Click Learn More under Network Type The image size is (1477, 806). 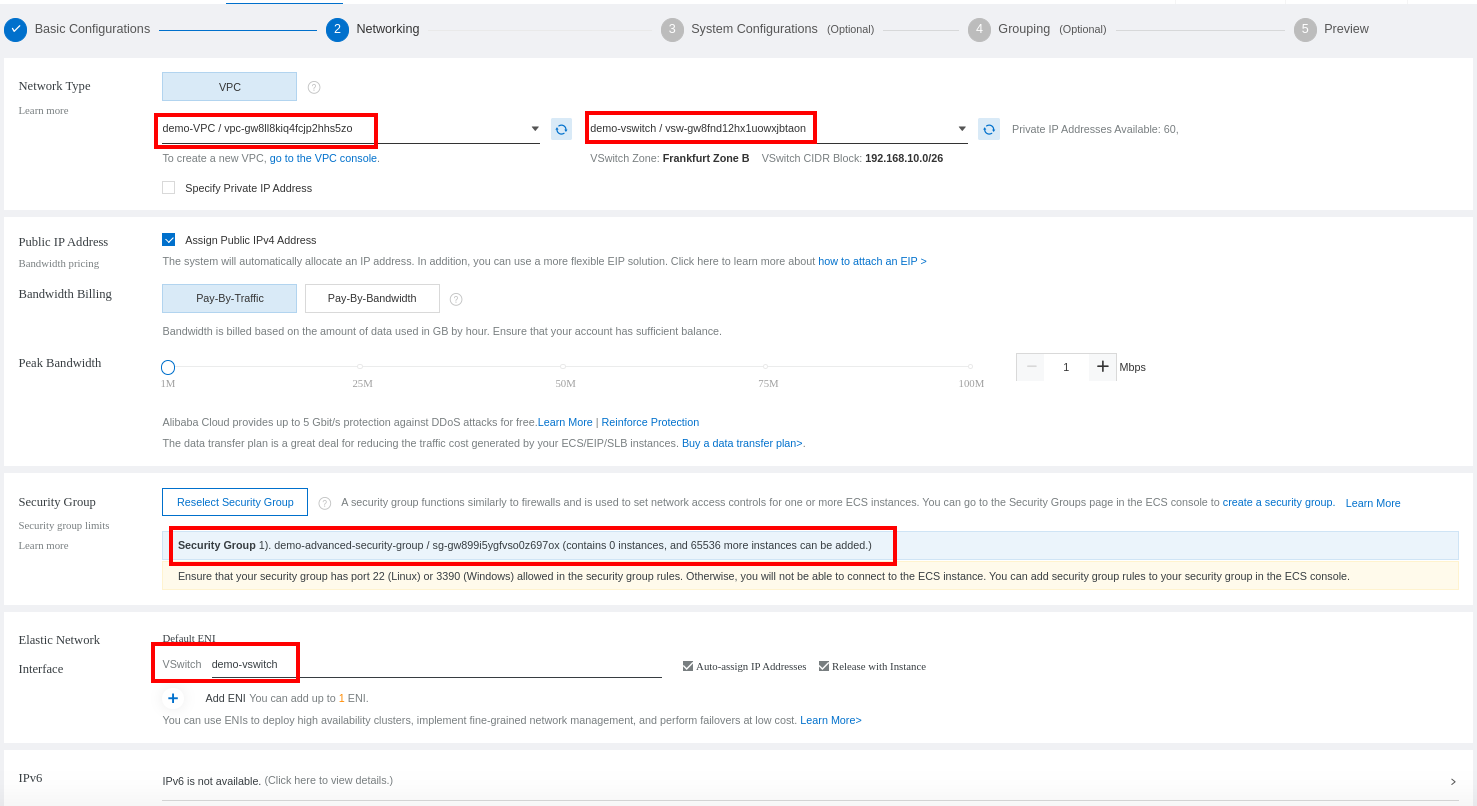coord(43,110)
